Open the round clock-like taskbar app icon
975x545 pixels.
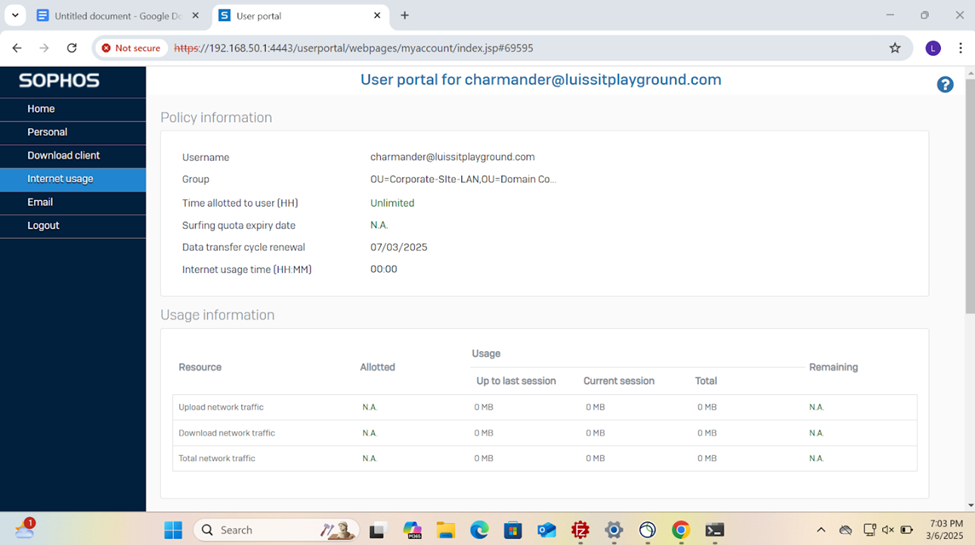coord(647,530)
